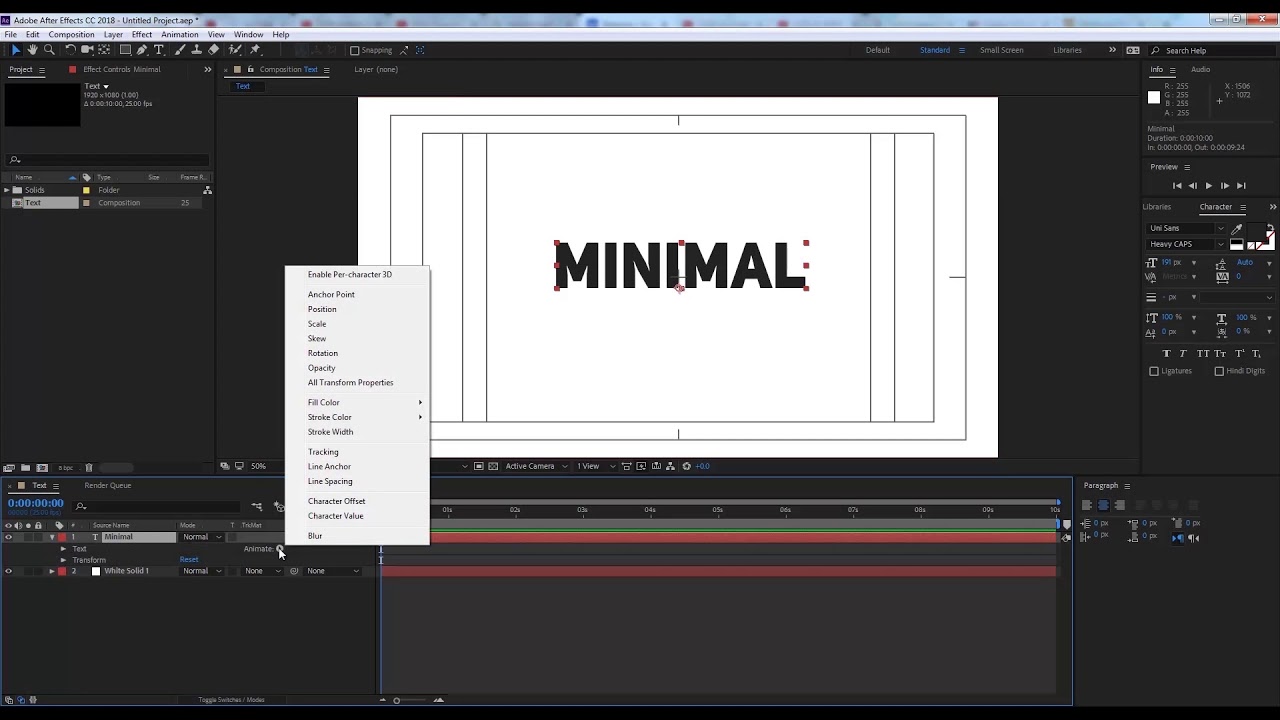Select the Unified Camera tool

pos(87,50)
